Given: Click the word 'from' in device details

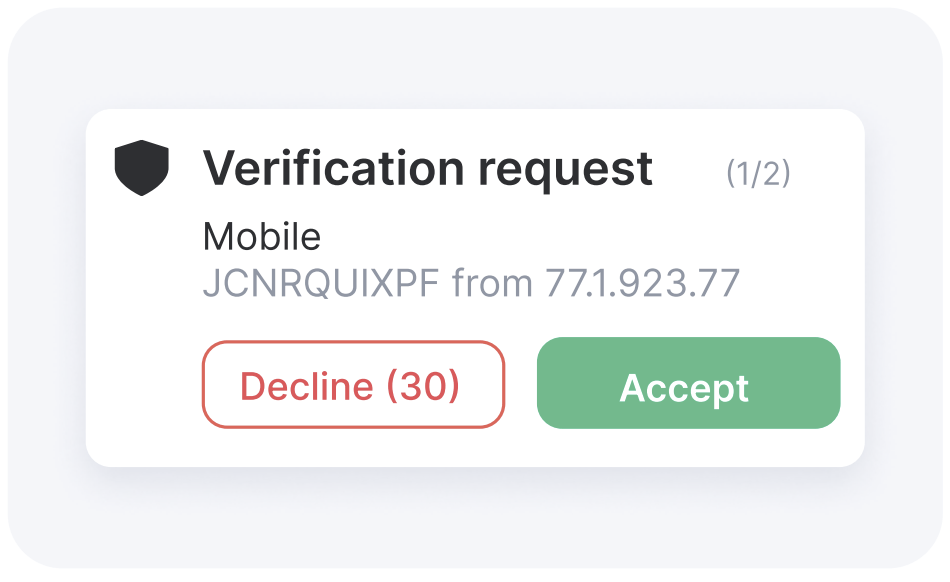Looking at the screenshot, I should pyautogui.click(x=492, y=283).
